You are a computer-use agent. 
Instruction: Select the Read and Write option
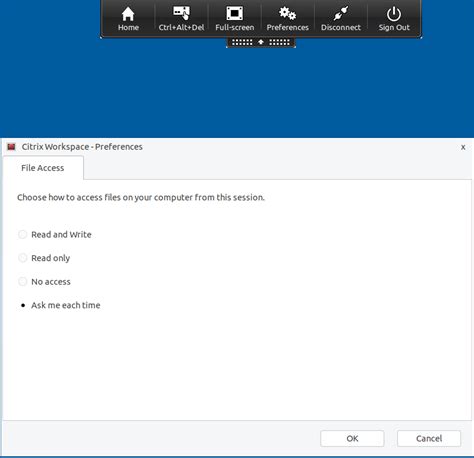(x=23, y=234)
